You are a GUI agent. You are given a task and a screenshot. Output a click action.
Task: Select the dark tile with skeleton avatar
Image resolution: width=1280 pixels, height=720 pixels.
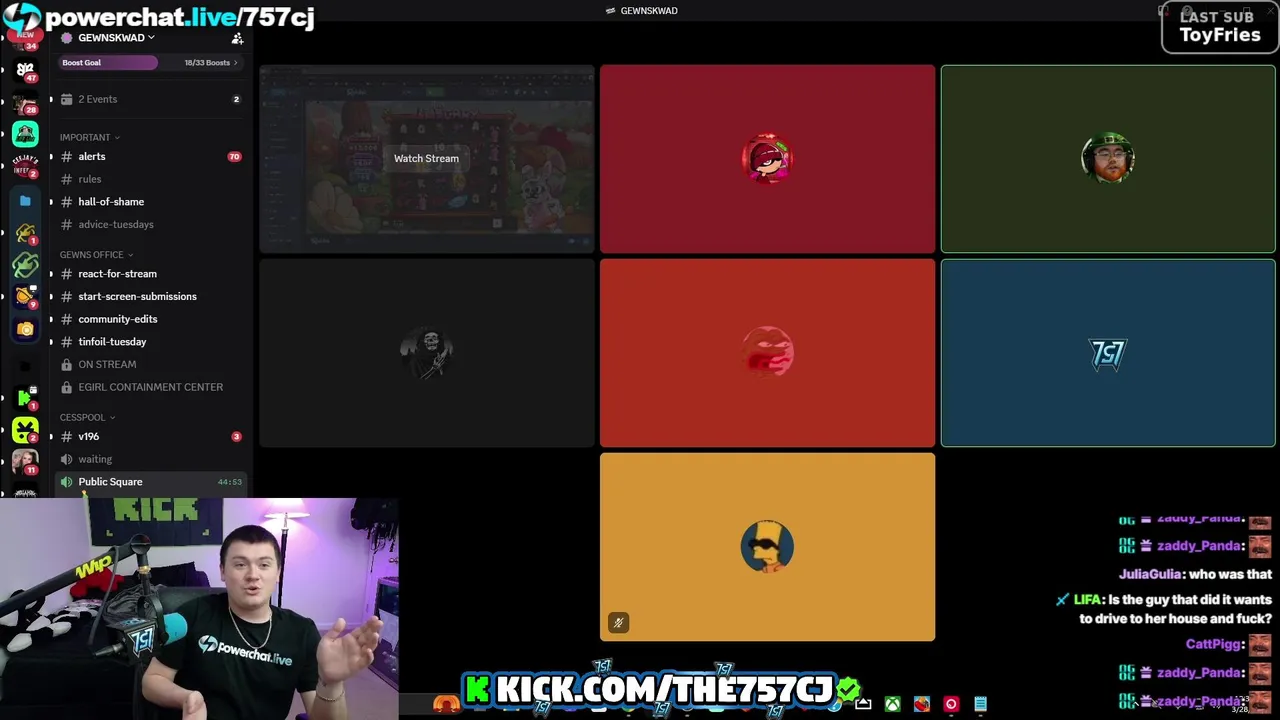pos(427,352)
